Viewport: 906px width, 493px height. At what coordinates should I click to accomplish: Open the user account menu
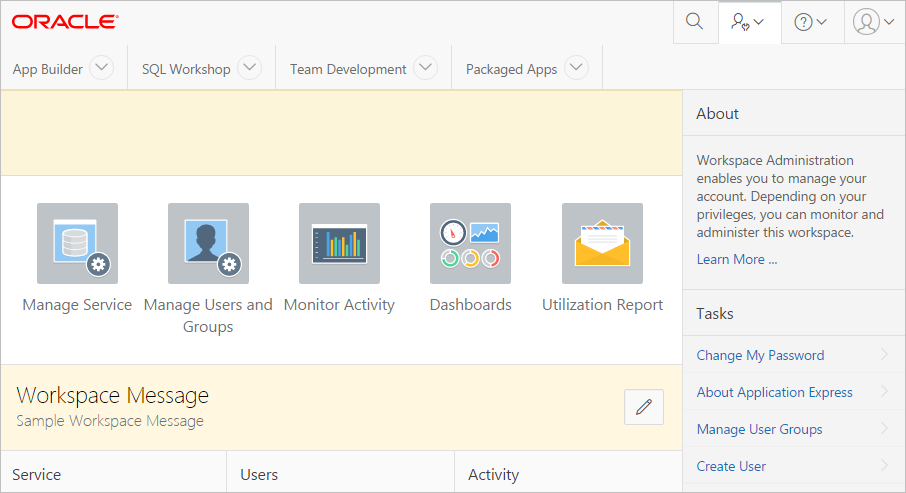pos(874,22)
